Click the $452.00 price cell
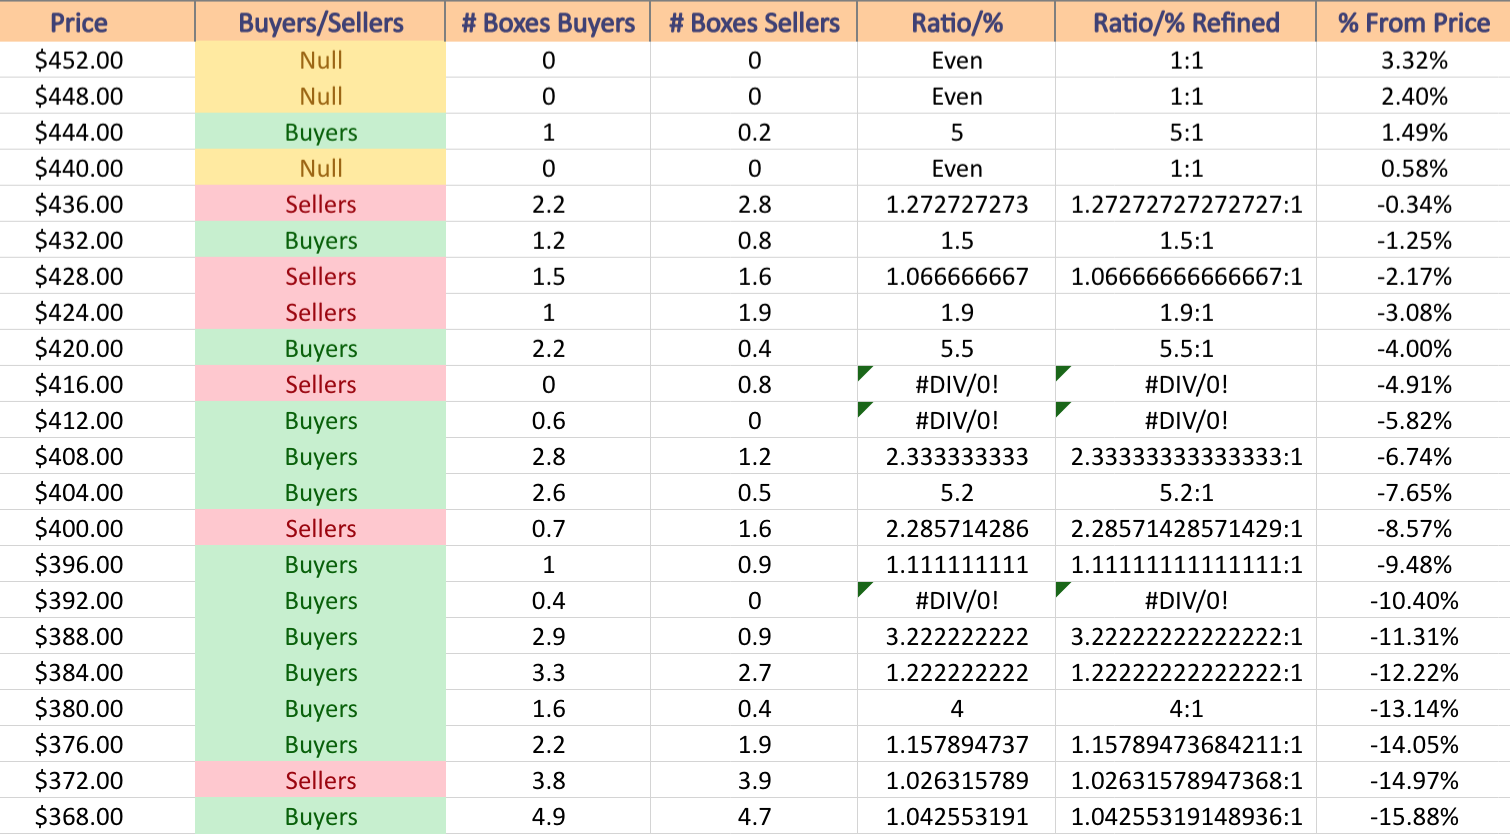 tap(97, 60)
